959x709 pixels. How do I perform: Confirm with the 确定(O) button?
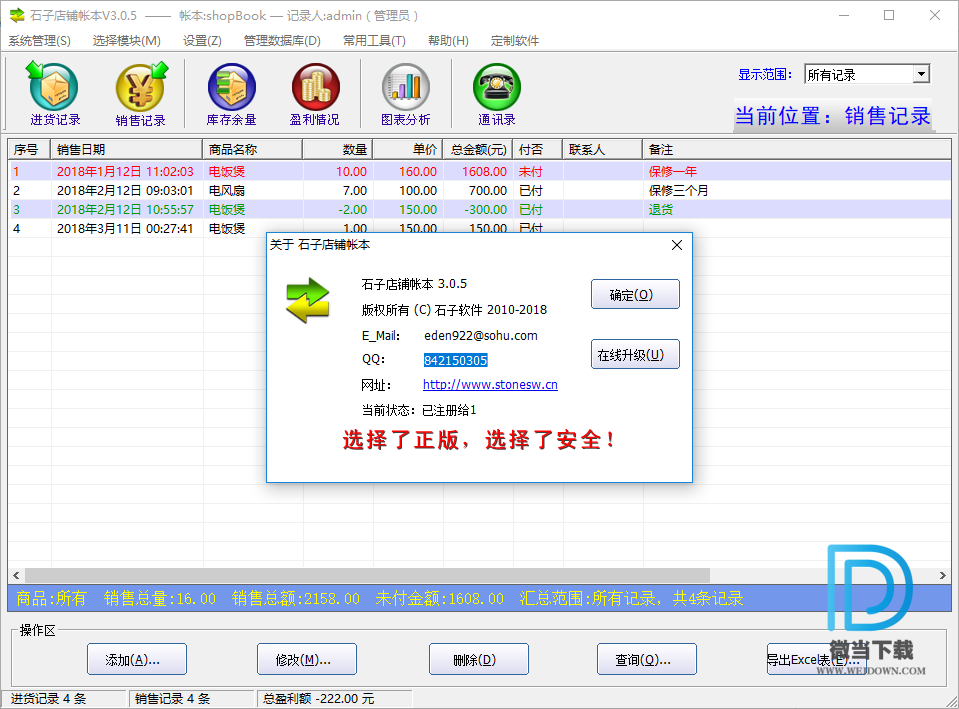click(635, 294)
